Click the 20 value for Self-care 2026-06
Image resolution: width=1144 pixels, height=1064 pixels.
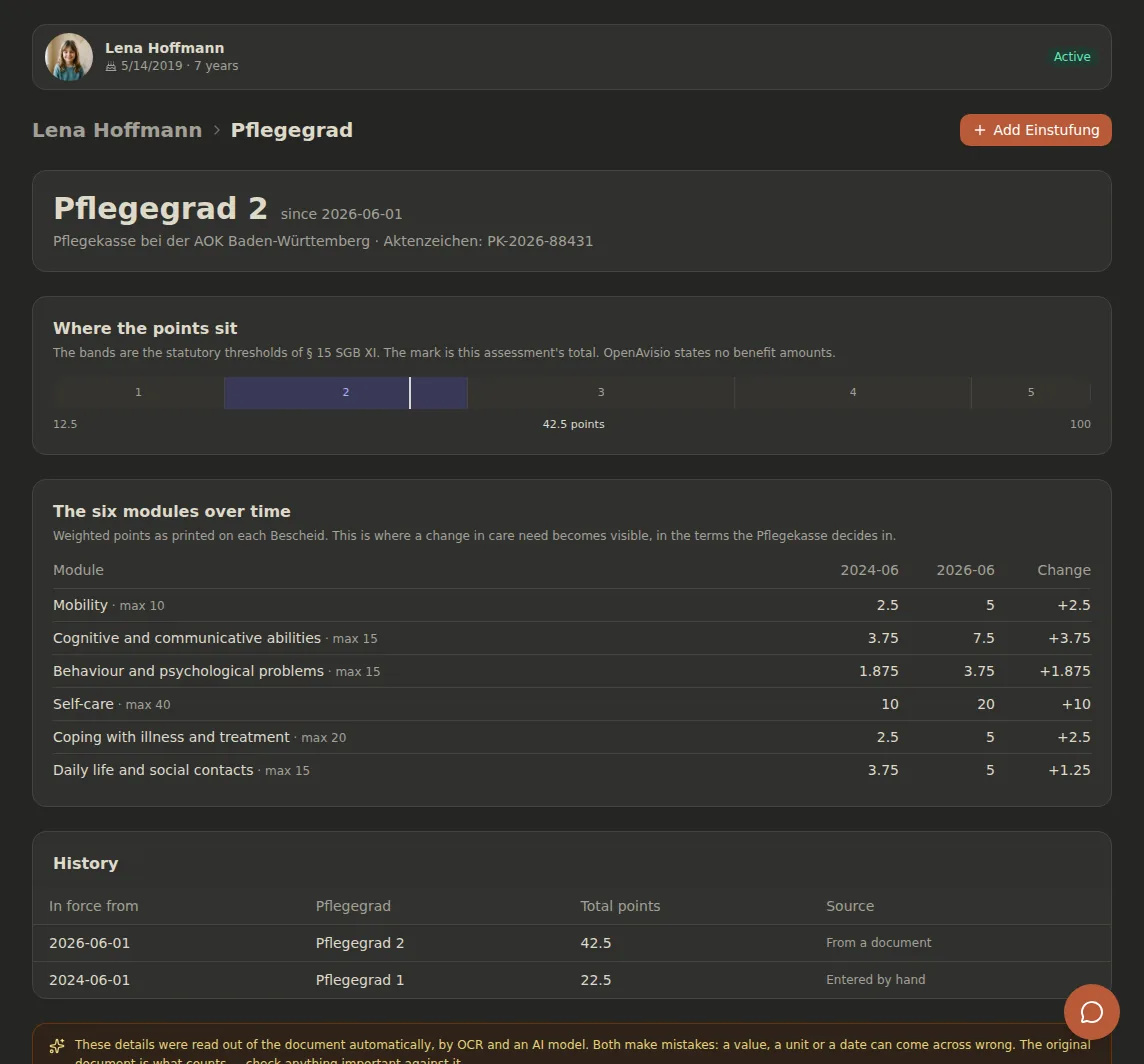coord(986,703)
